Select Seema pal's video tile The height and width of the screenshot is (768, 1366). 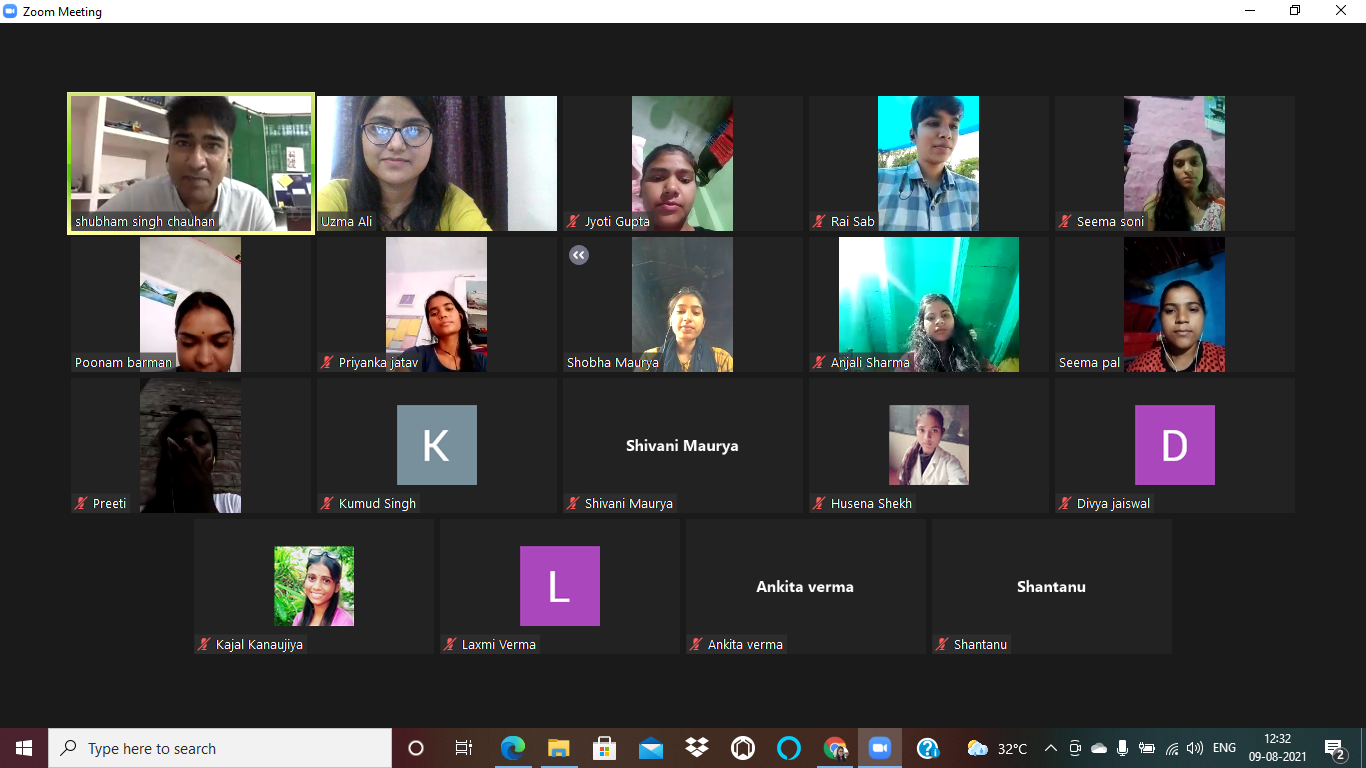point(1175,305)
